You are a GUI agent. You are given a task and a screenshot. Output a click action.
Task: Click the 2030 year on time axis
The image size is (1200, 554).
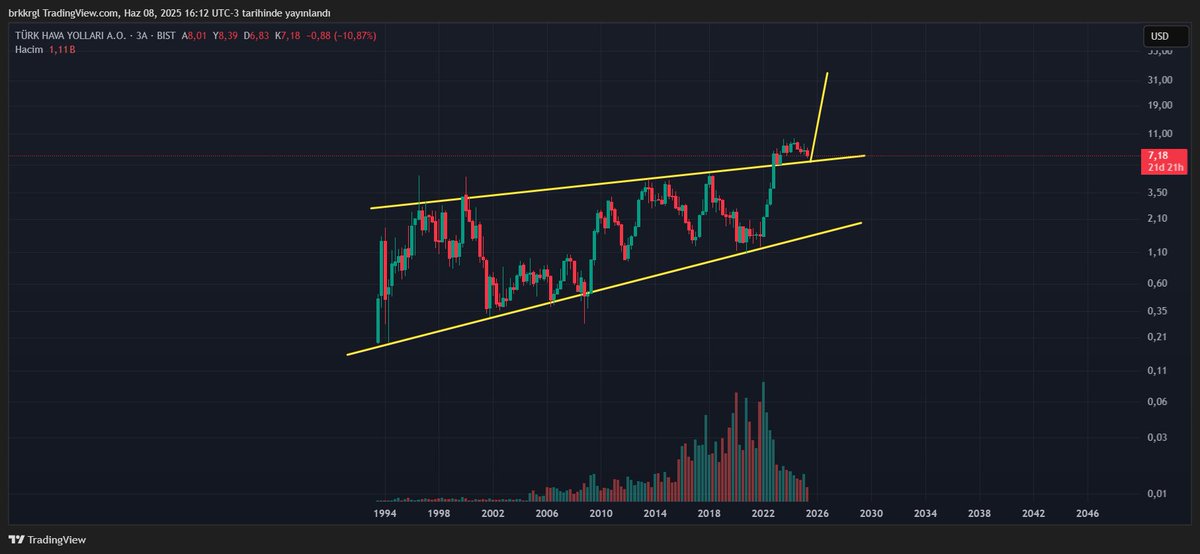pyautogui.click(x=871, y=513)
